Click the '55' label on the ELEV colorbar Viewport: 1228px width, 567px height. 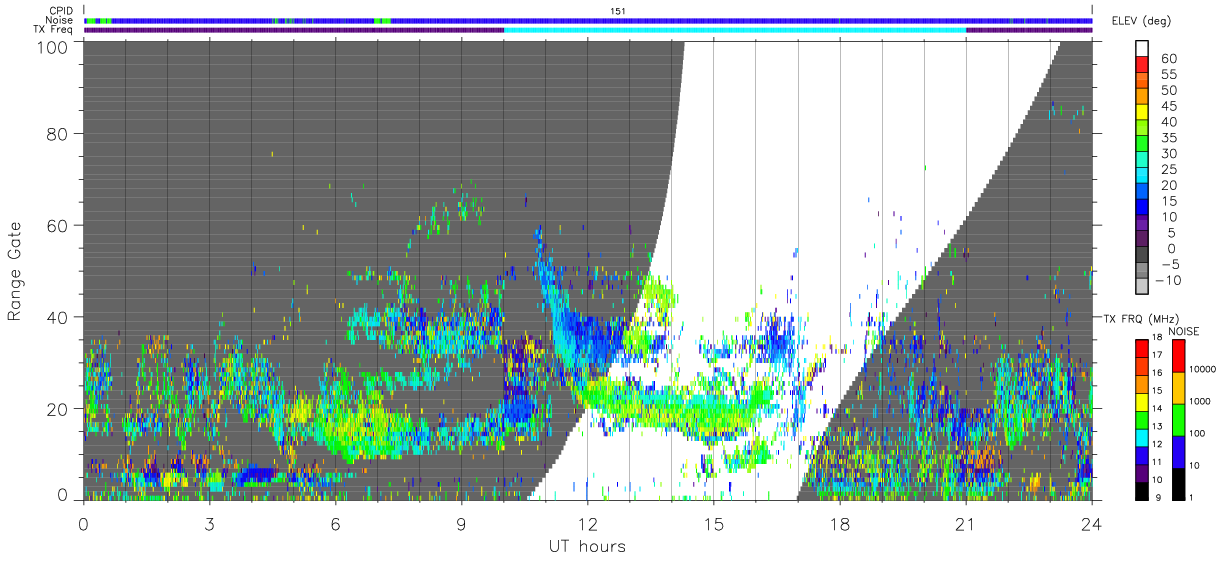pos(1169,74)
